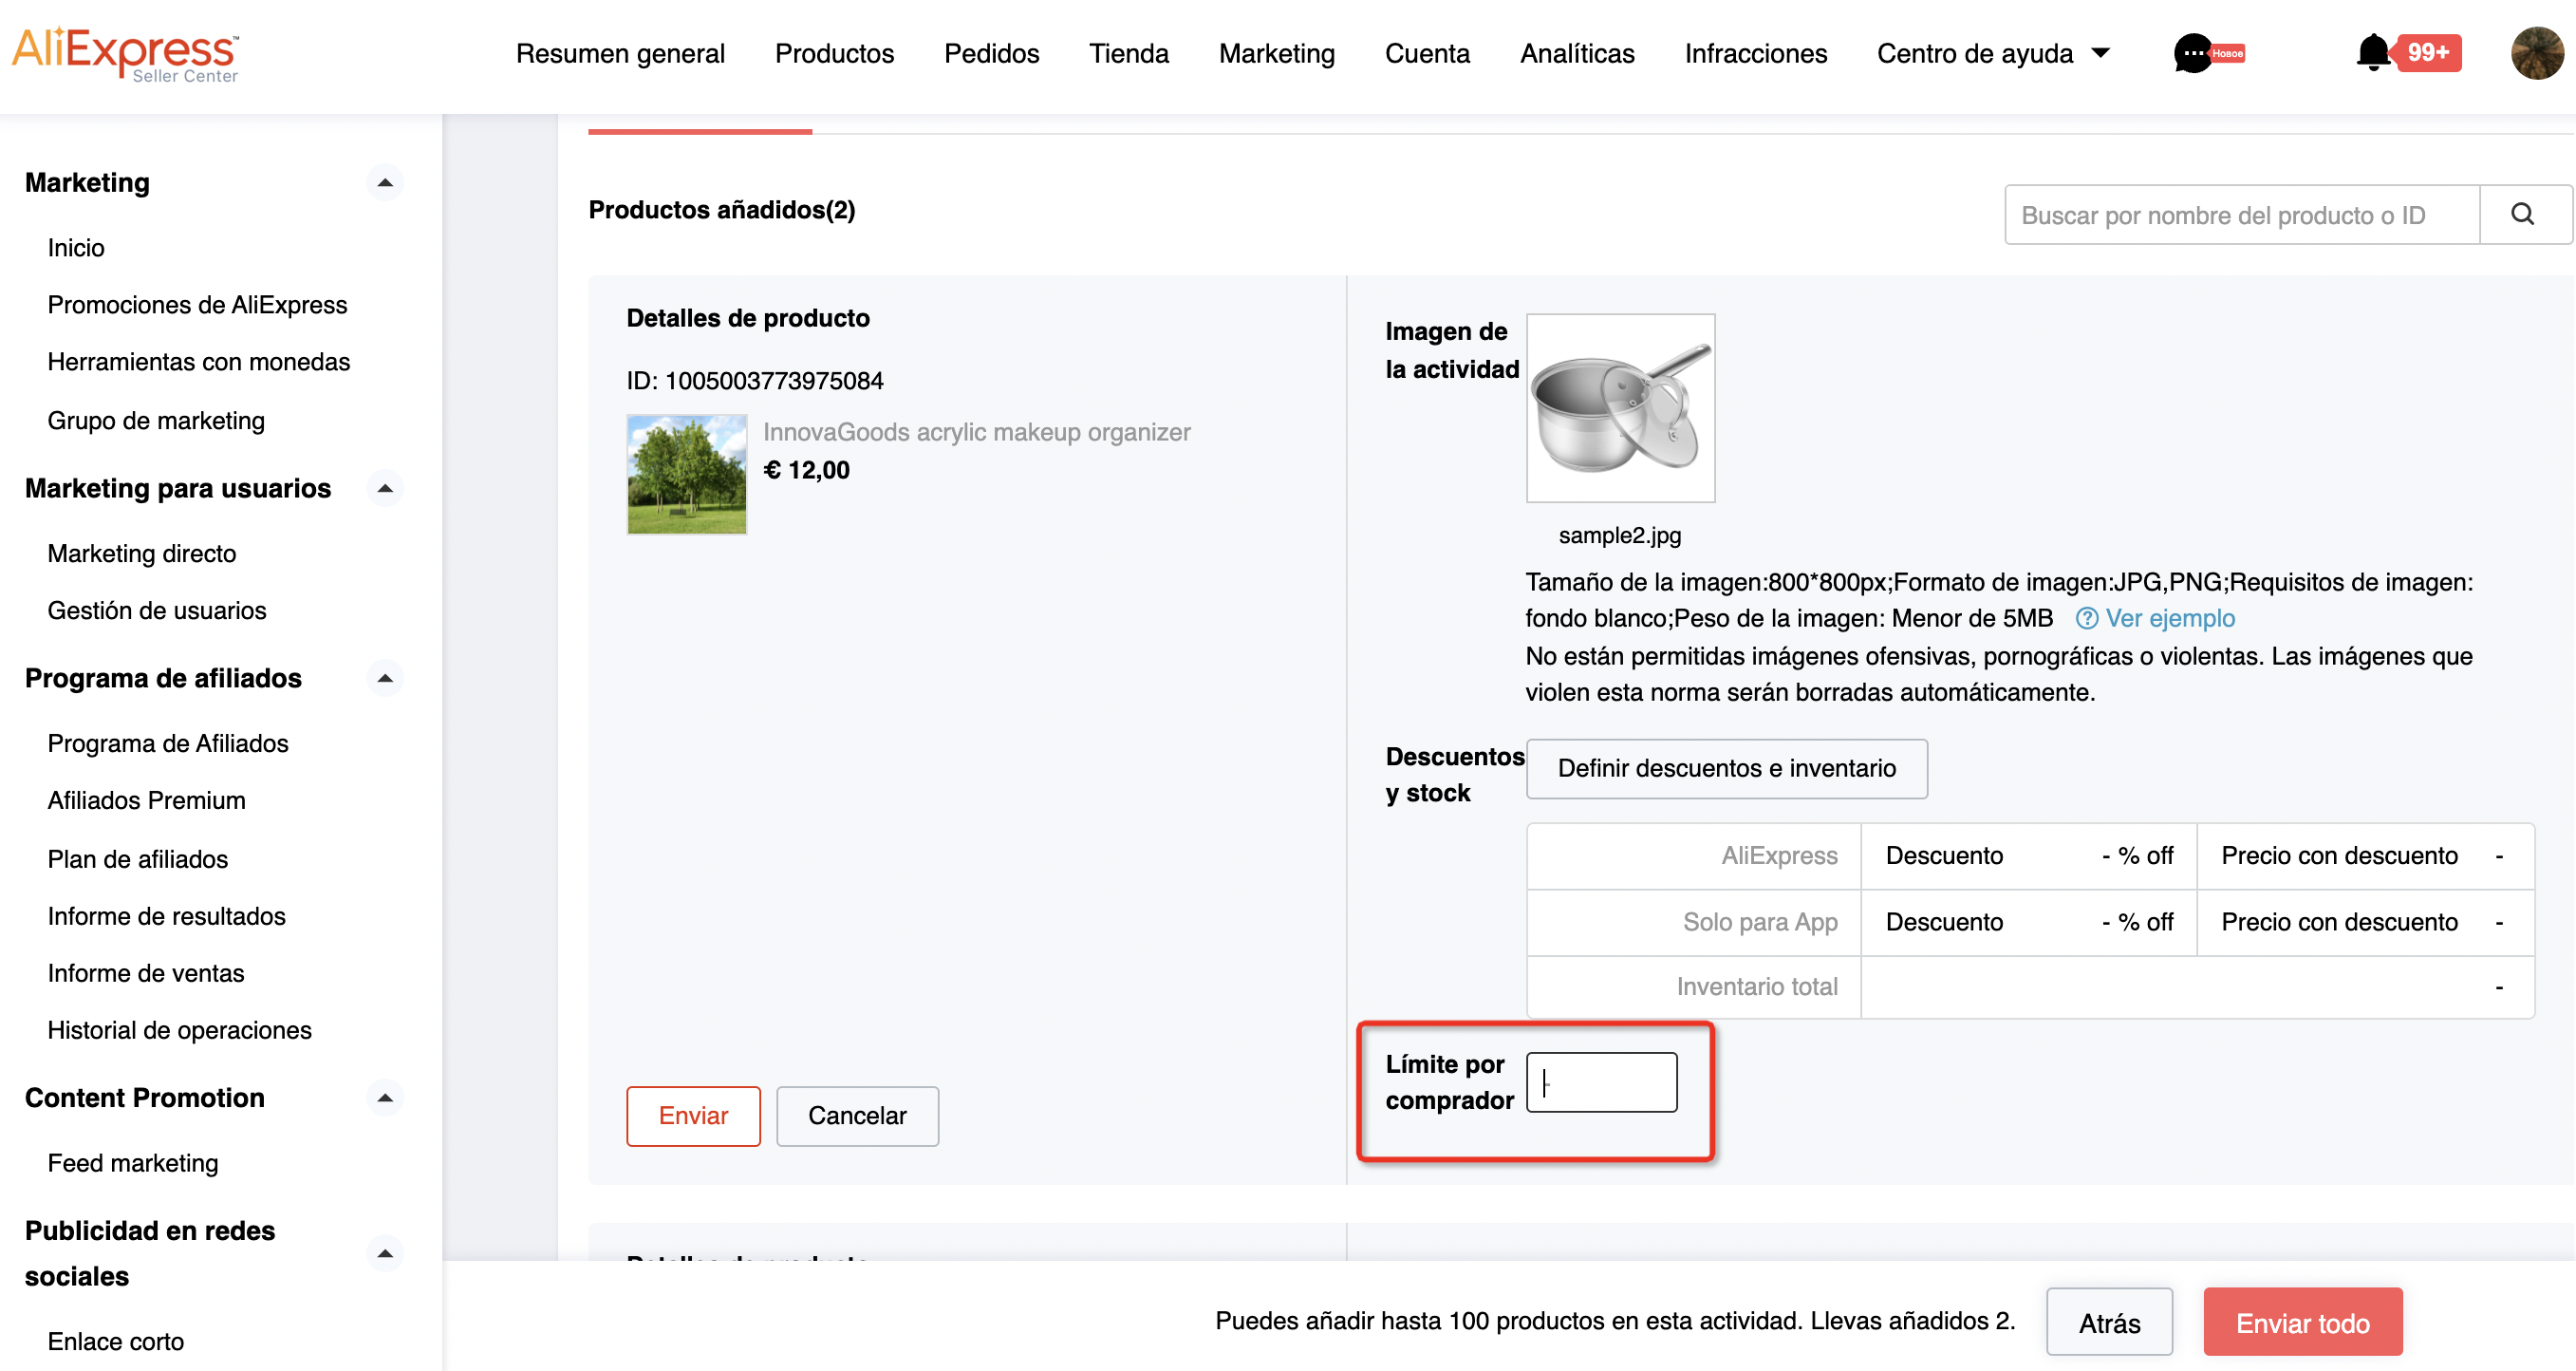Click the Límite por comprador field
The width and height of the screenshot is (2576, 1371).
[1601, 1082]
